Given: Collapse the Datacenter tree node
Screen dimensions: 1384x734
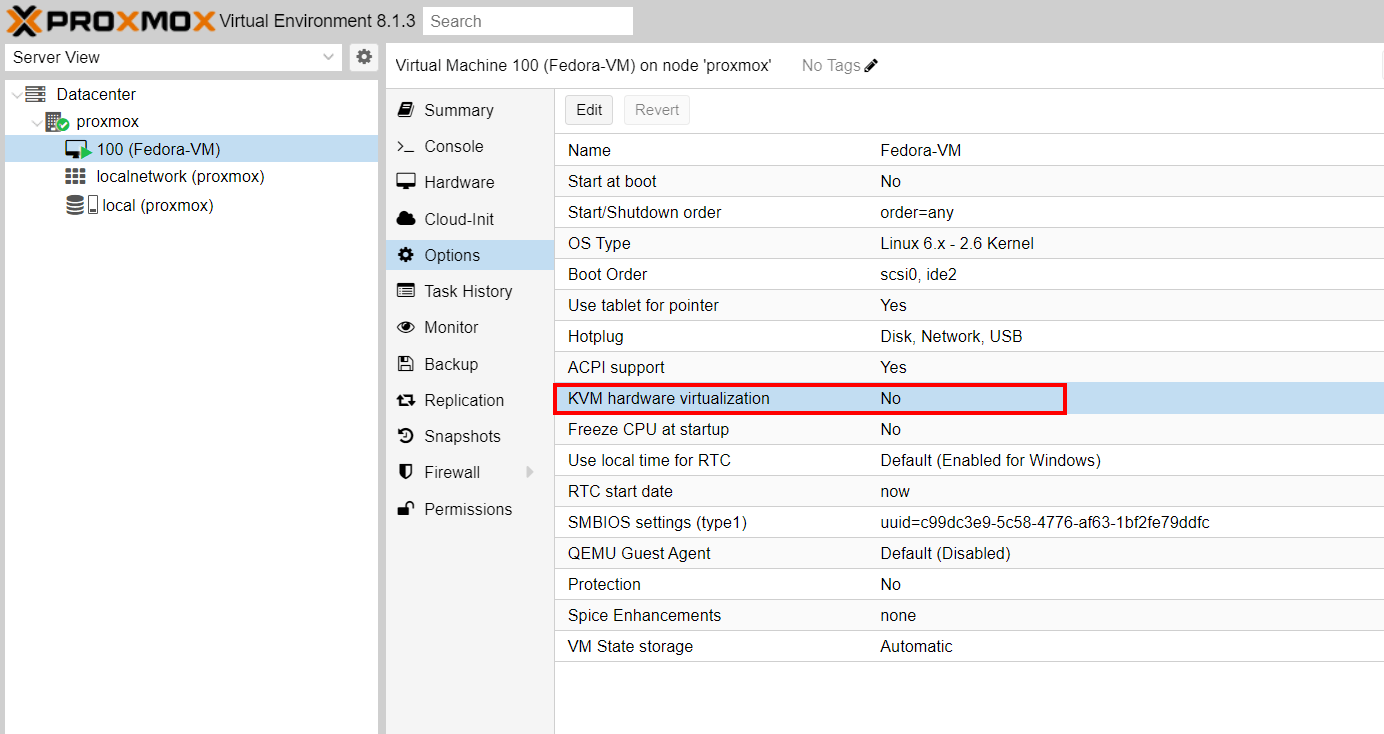Looking at the screenshot, I should pyautogui.click(x=15, y=94).
